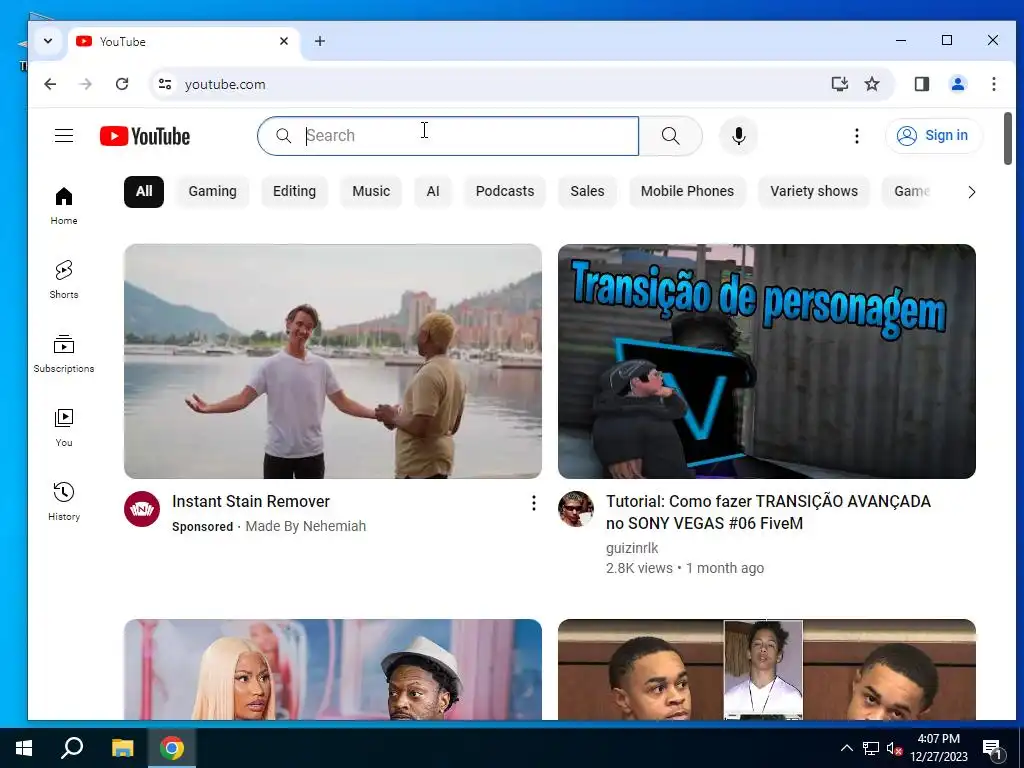The width and height of the screenshot is (1024, 768).
Task: Open YouTube settings three-dot menu
Action: tap(857, 136)
